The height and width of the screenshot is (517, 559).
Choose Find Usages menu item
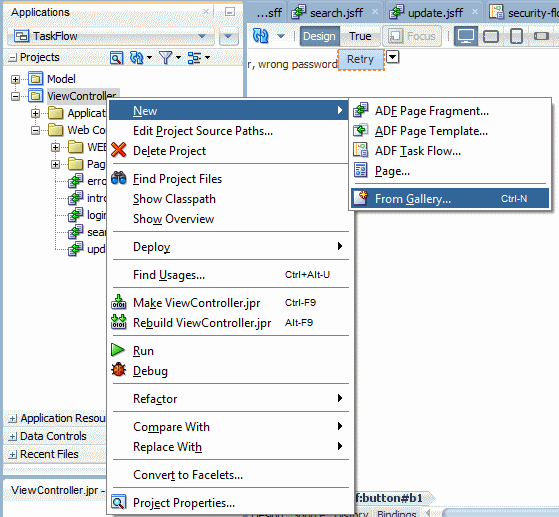click(229, 275)
